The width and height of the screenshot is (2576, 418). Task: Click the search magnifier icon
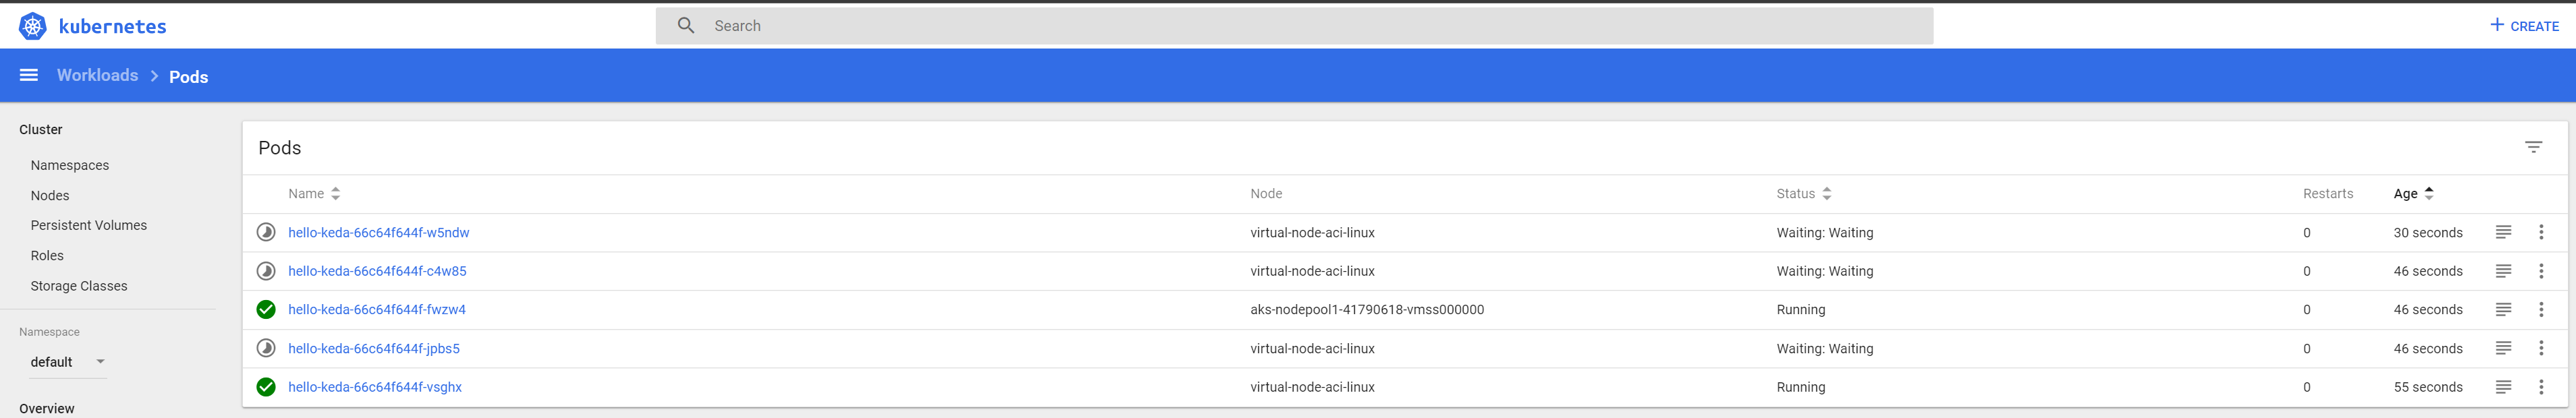(x=685, y=25)
